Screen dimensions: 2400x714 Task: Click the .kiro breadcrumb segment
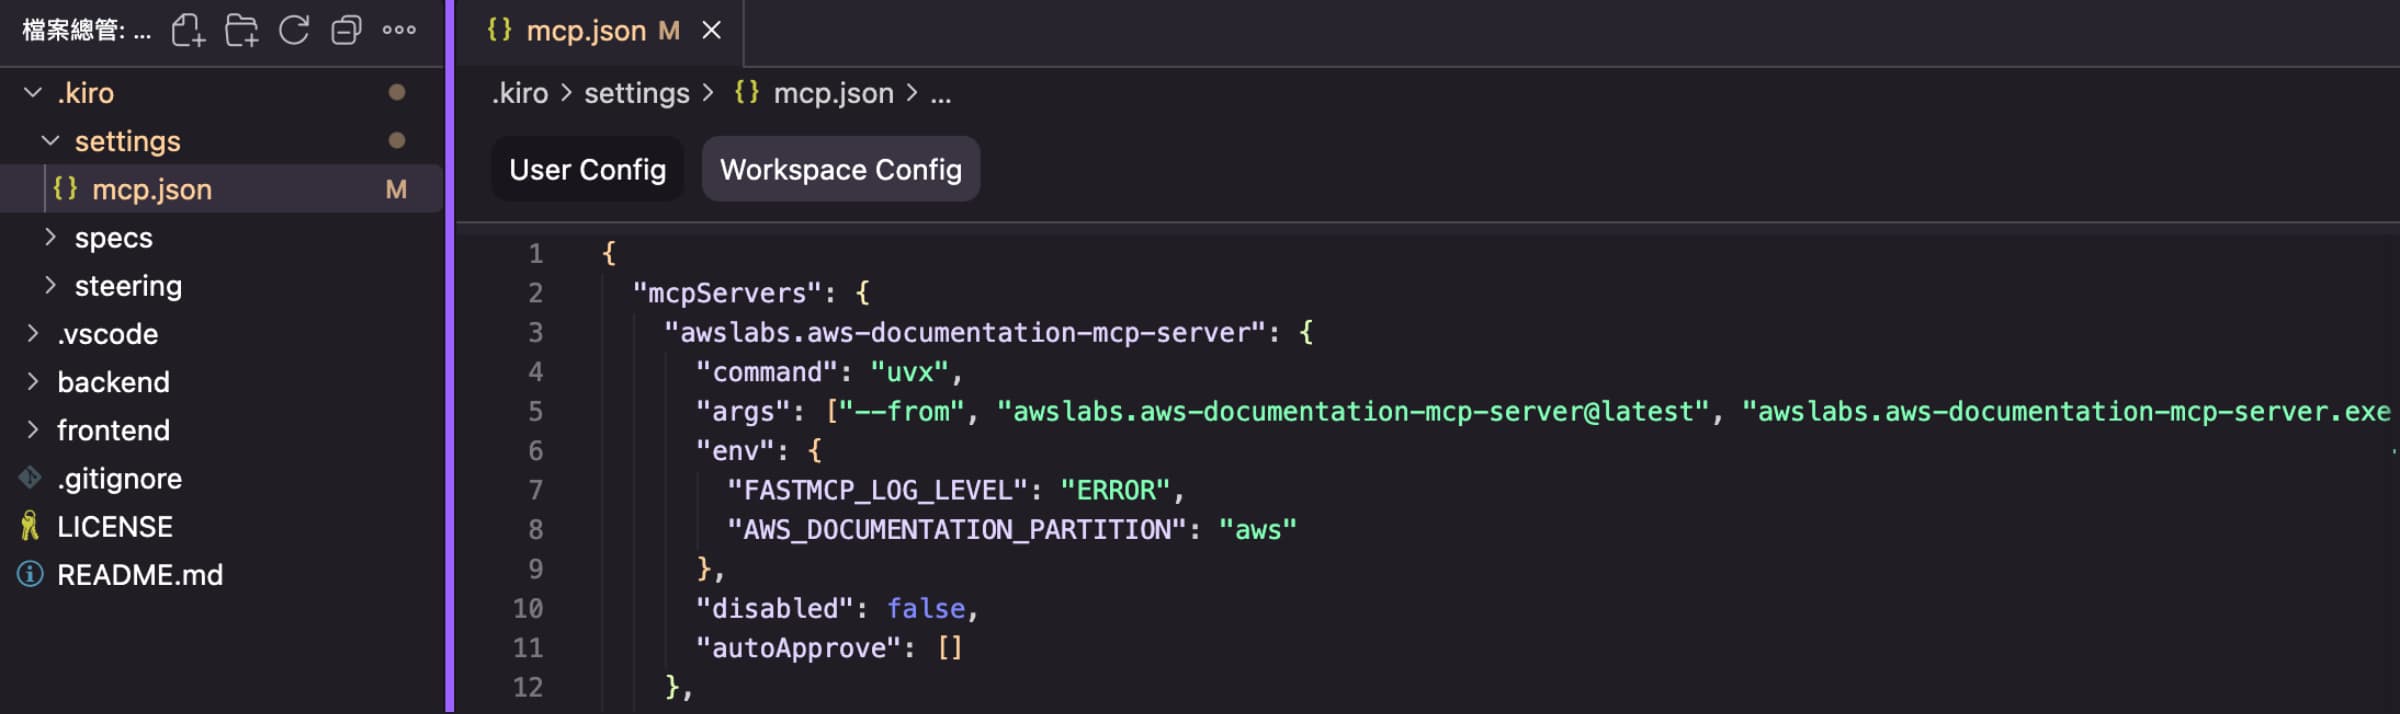520,93
